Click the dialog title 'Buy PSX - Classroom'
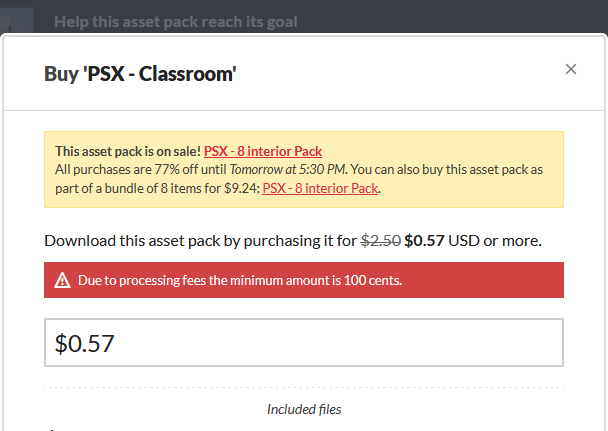Screen dimensions: 608x431 [140, 73]
